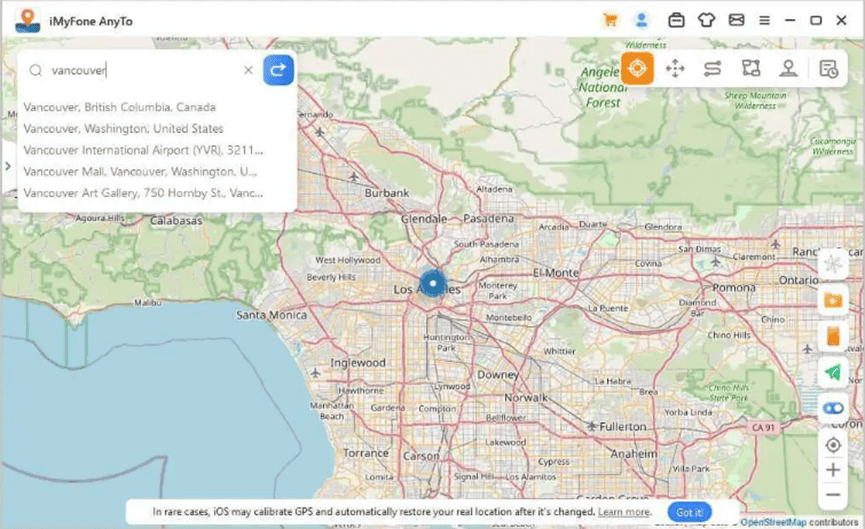Open the hamburger menu
The height and width of the screenshot is (529, 865).
[x=764, y=20]
